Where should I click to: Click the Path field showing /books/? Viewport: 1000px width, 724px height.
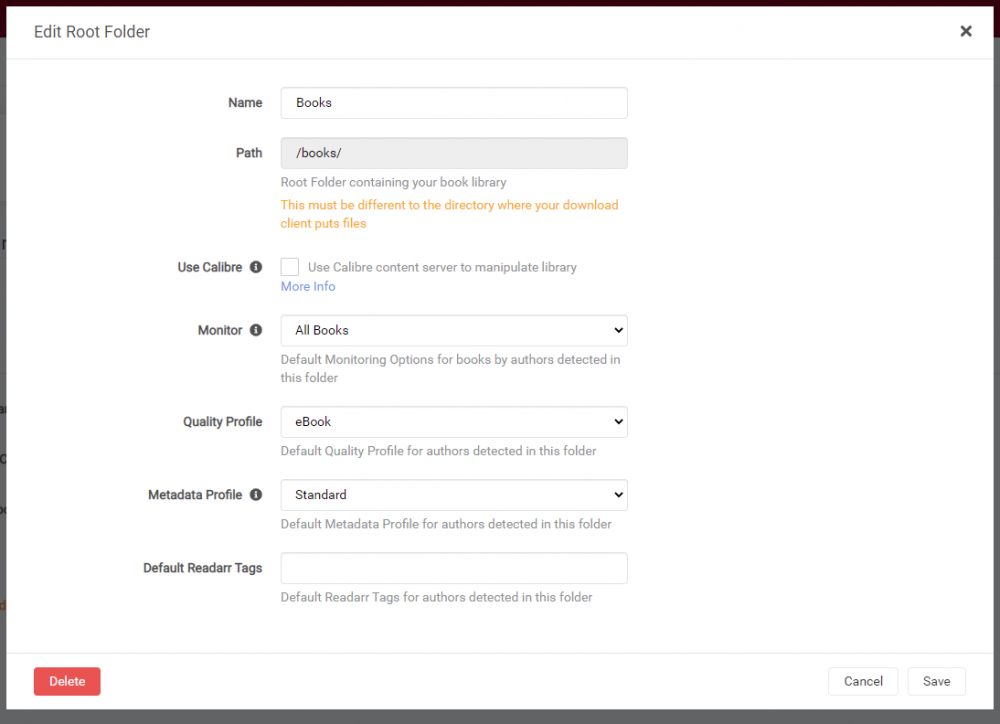454,153
